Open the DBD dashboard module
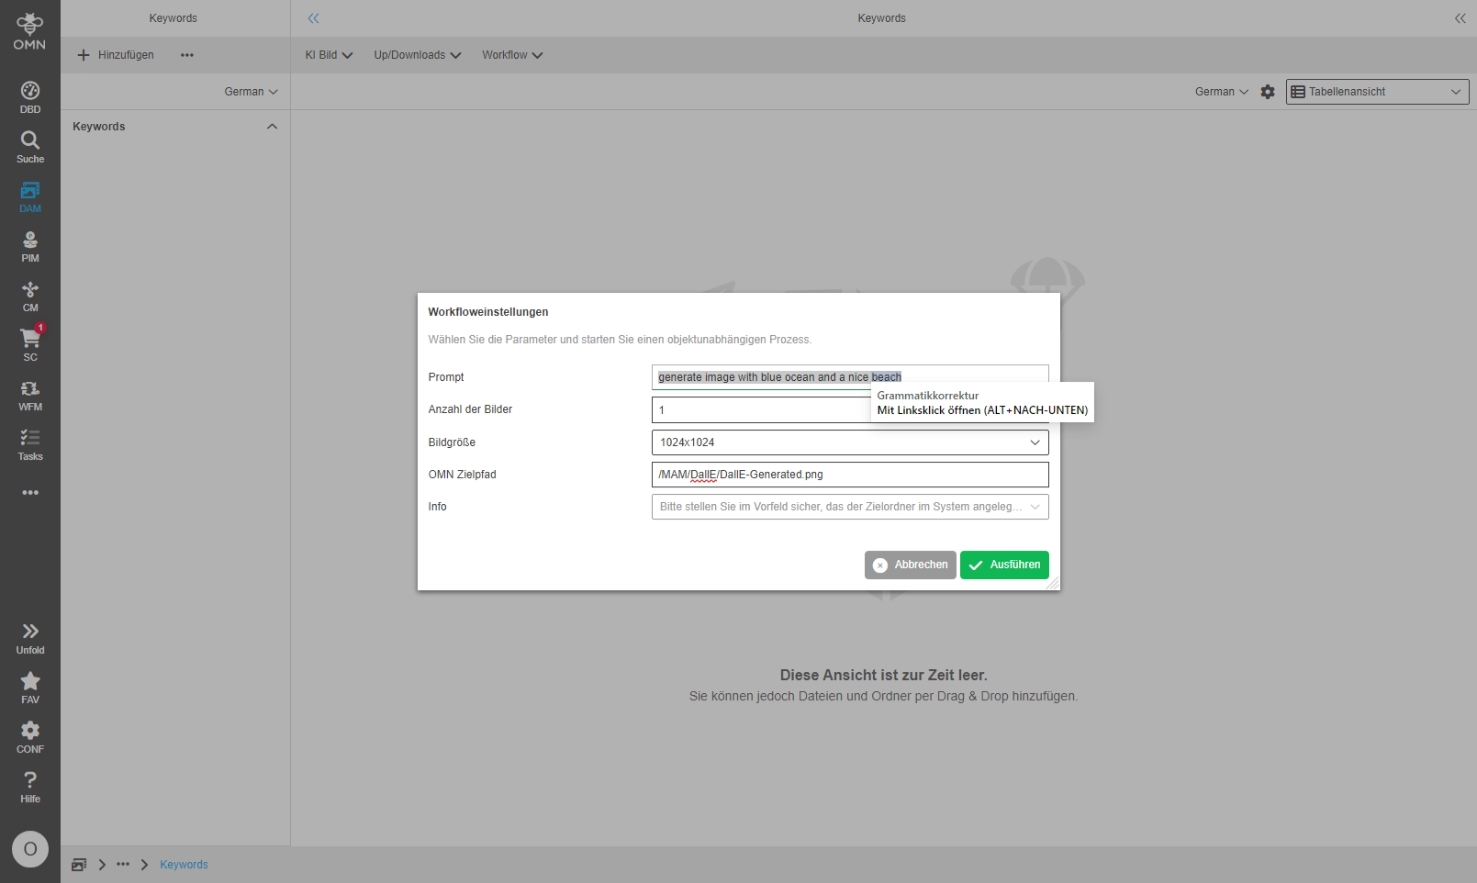Viewport: 1477px width, 883px height. click(x=30, y=97)
